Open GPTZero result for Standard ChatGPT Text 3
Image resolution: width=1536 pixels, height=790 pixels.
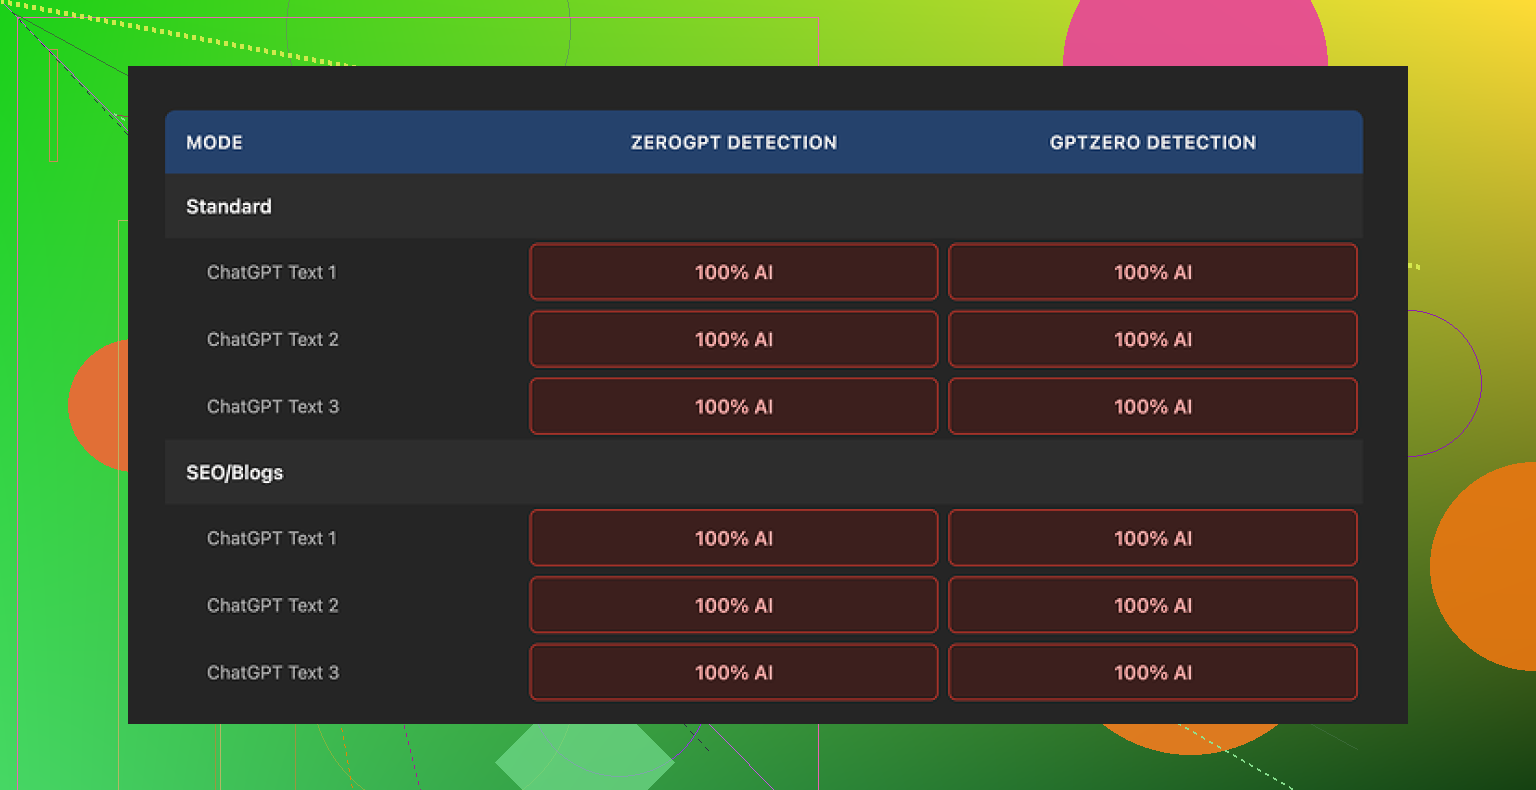(x=1152, y=406)
